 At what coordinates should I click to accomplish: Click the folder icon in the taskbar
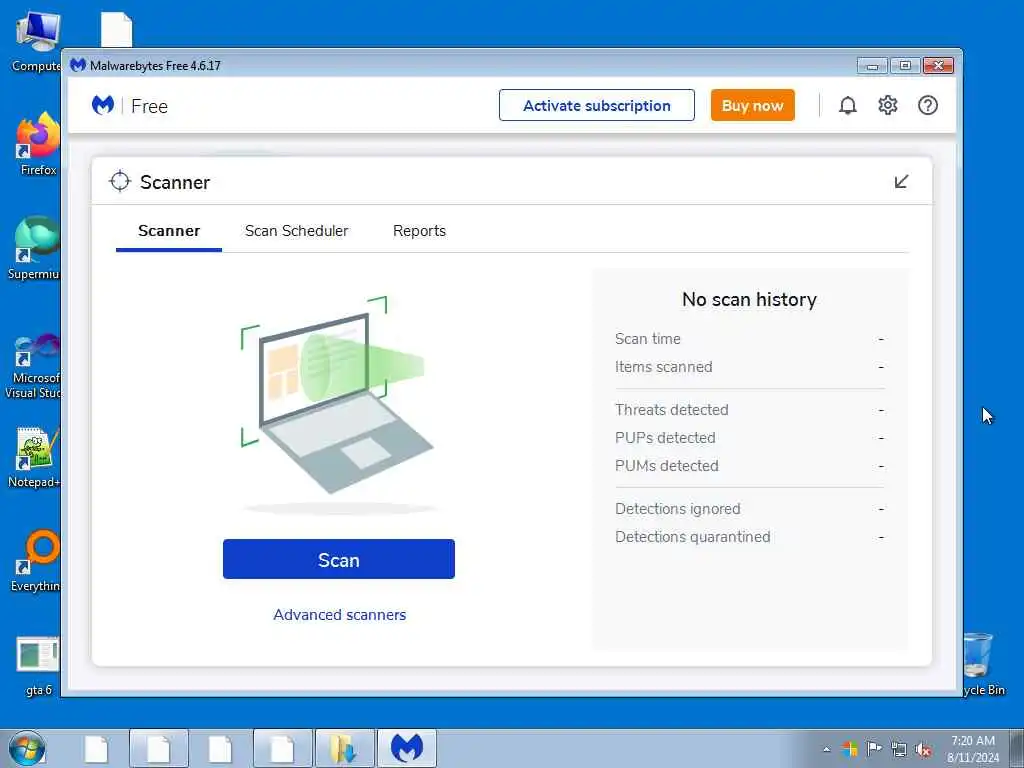(x=344, y=748)
